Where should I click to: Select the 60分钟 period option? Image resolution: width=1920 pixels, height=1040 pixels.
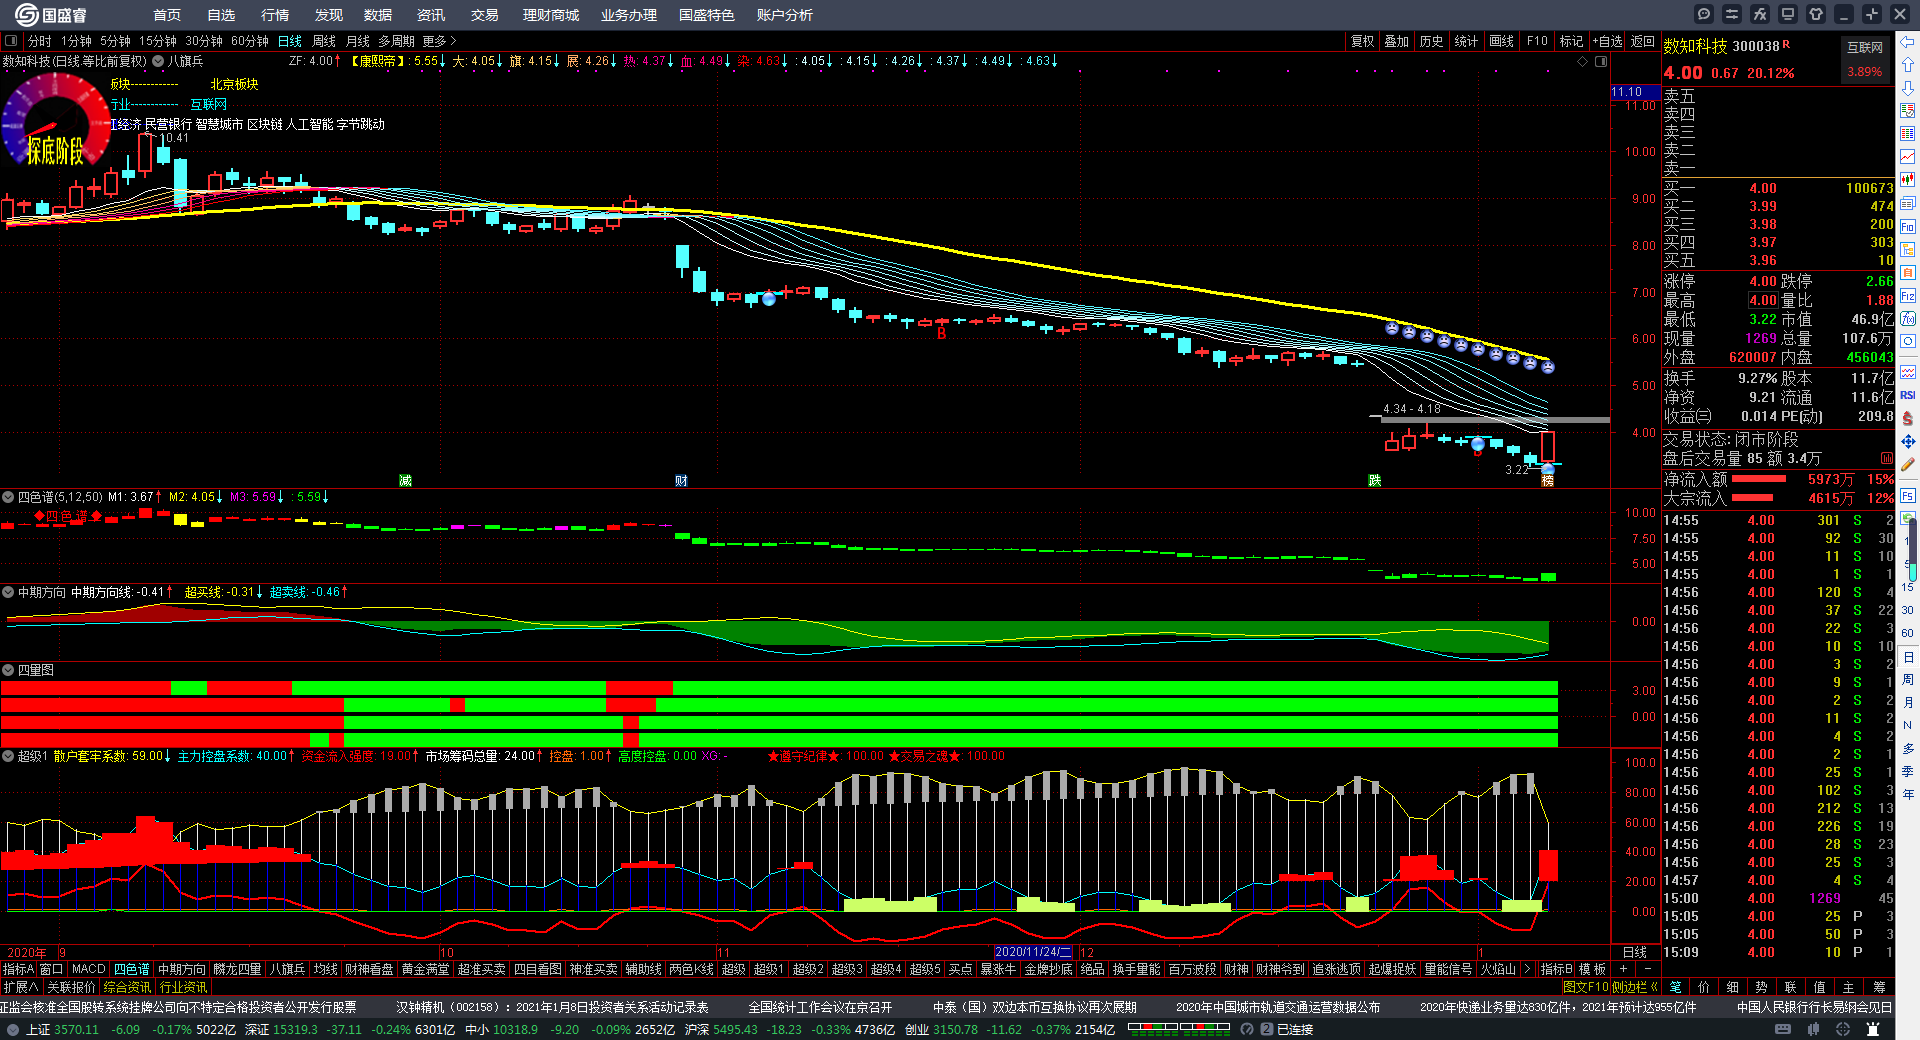[x=250, y=41]
